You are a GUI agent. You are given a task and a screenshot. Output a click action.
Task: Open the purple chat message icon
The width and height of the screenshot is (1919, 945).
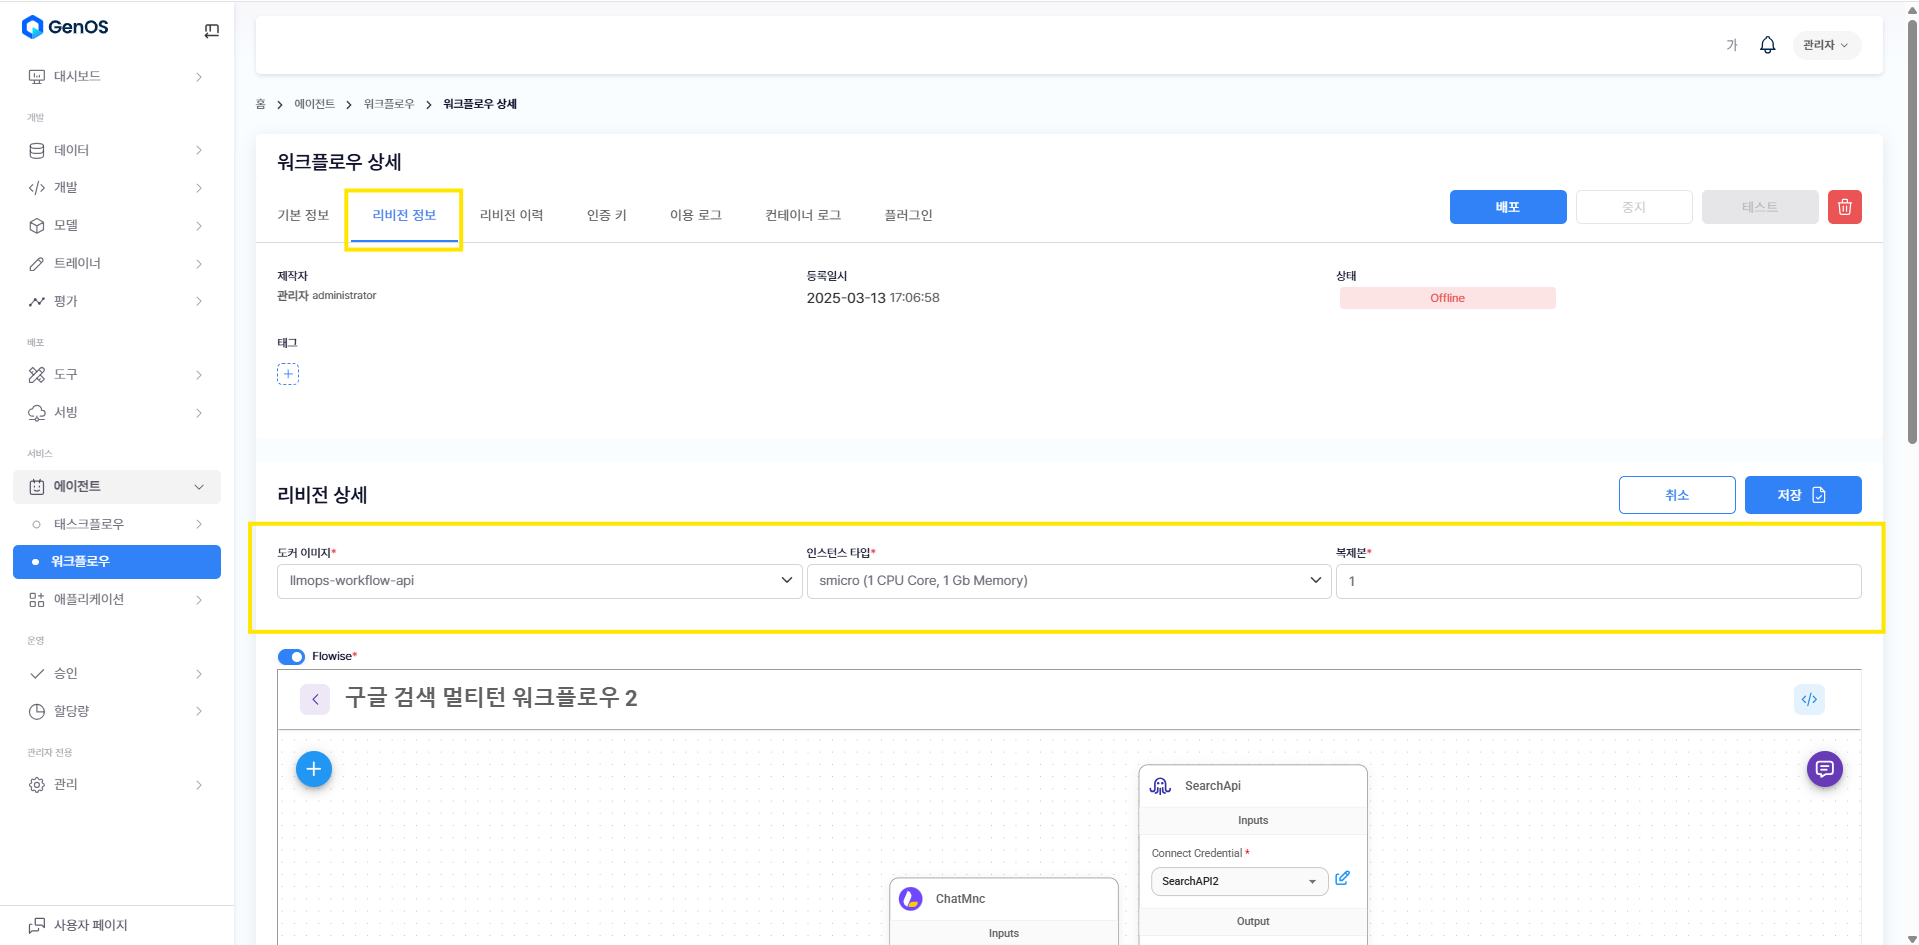click(x=1824, y=769)
